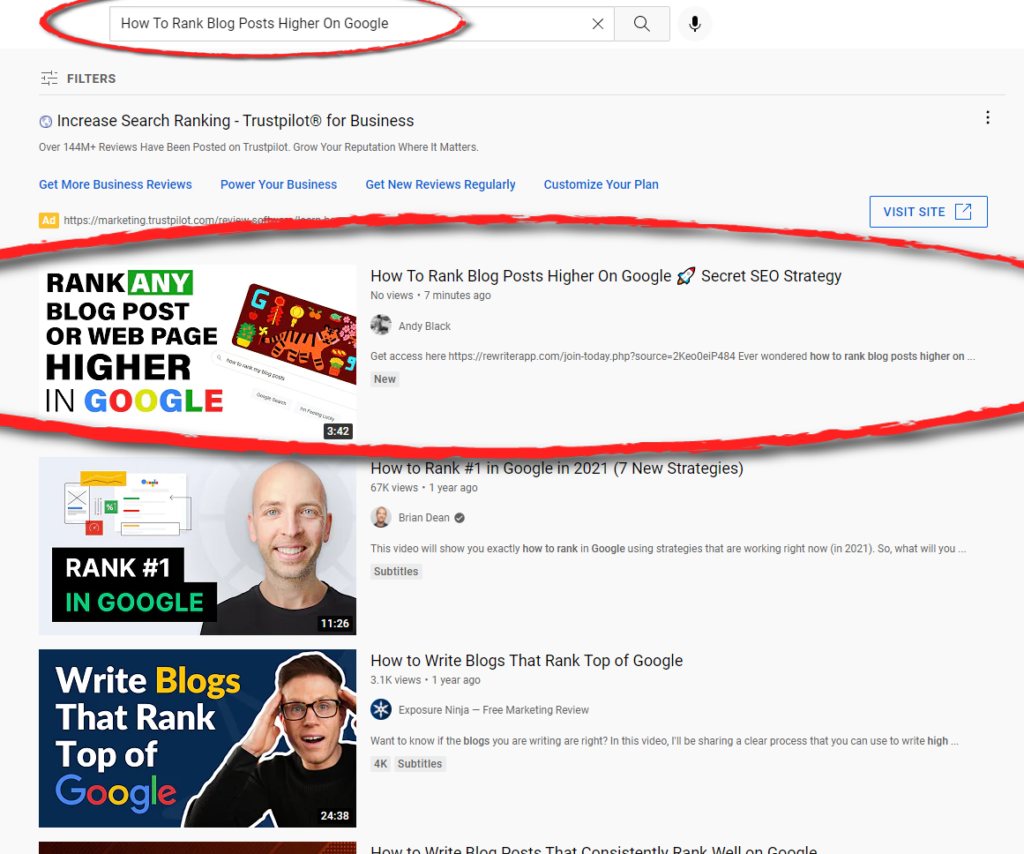
Task: Start voice search with the microphone icon
Action: coord(695,24)
